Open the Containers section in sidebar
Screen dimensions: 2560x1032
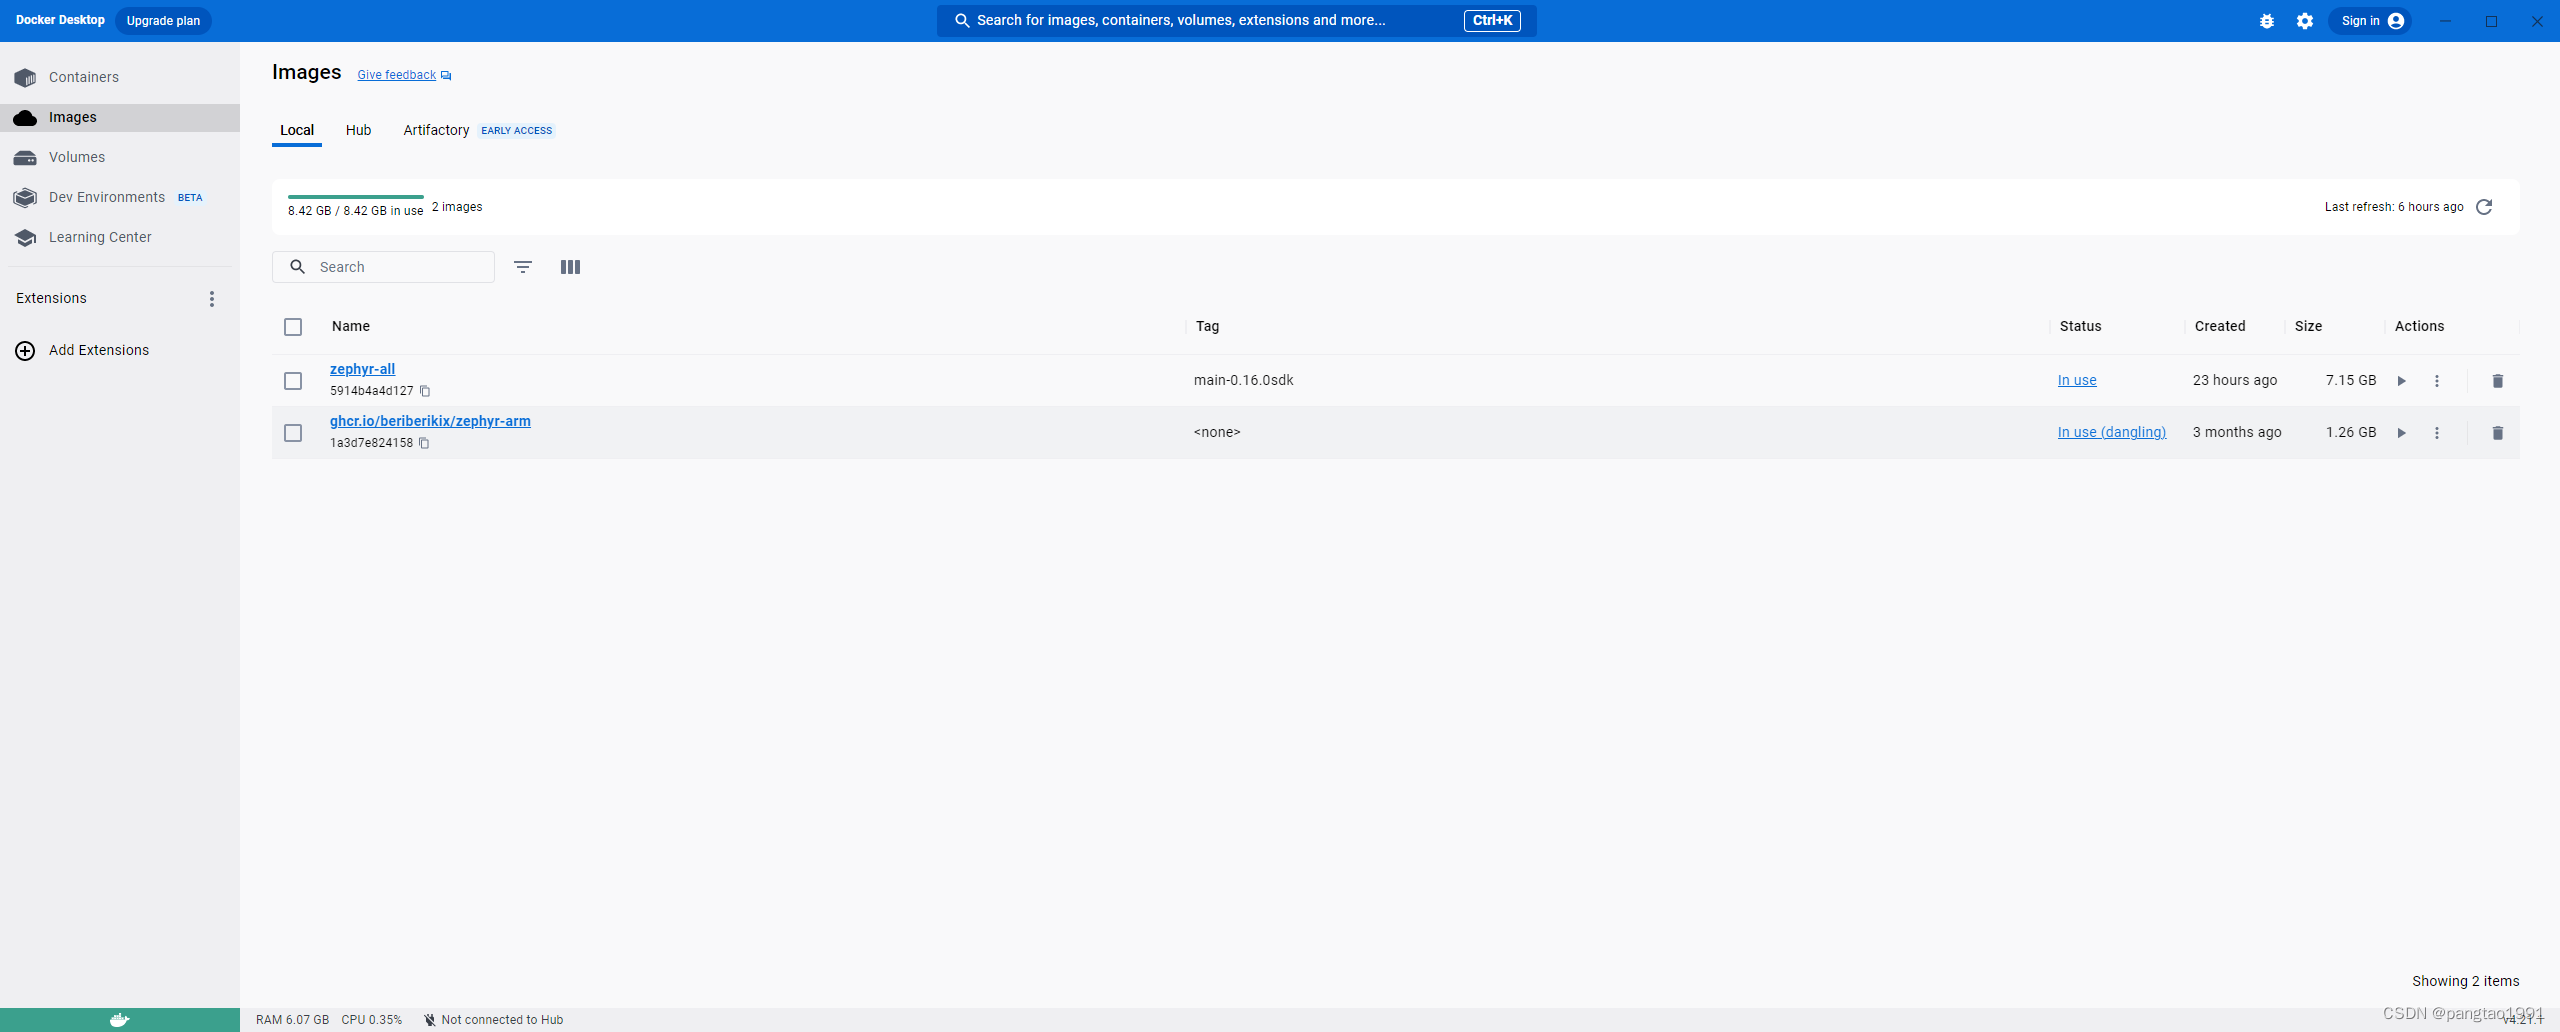coord(84,77)
